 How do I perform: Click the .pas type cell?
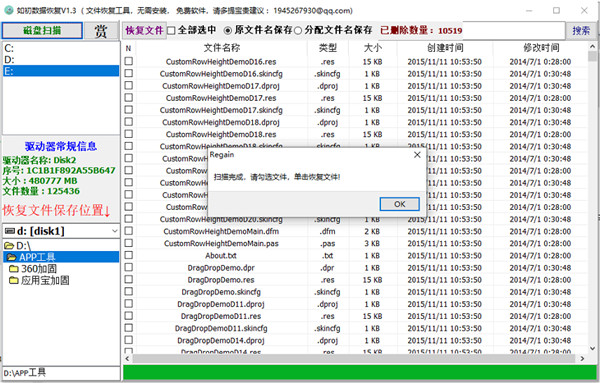pyautogui.click(x=328, y=243)
